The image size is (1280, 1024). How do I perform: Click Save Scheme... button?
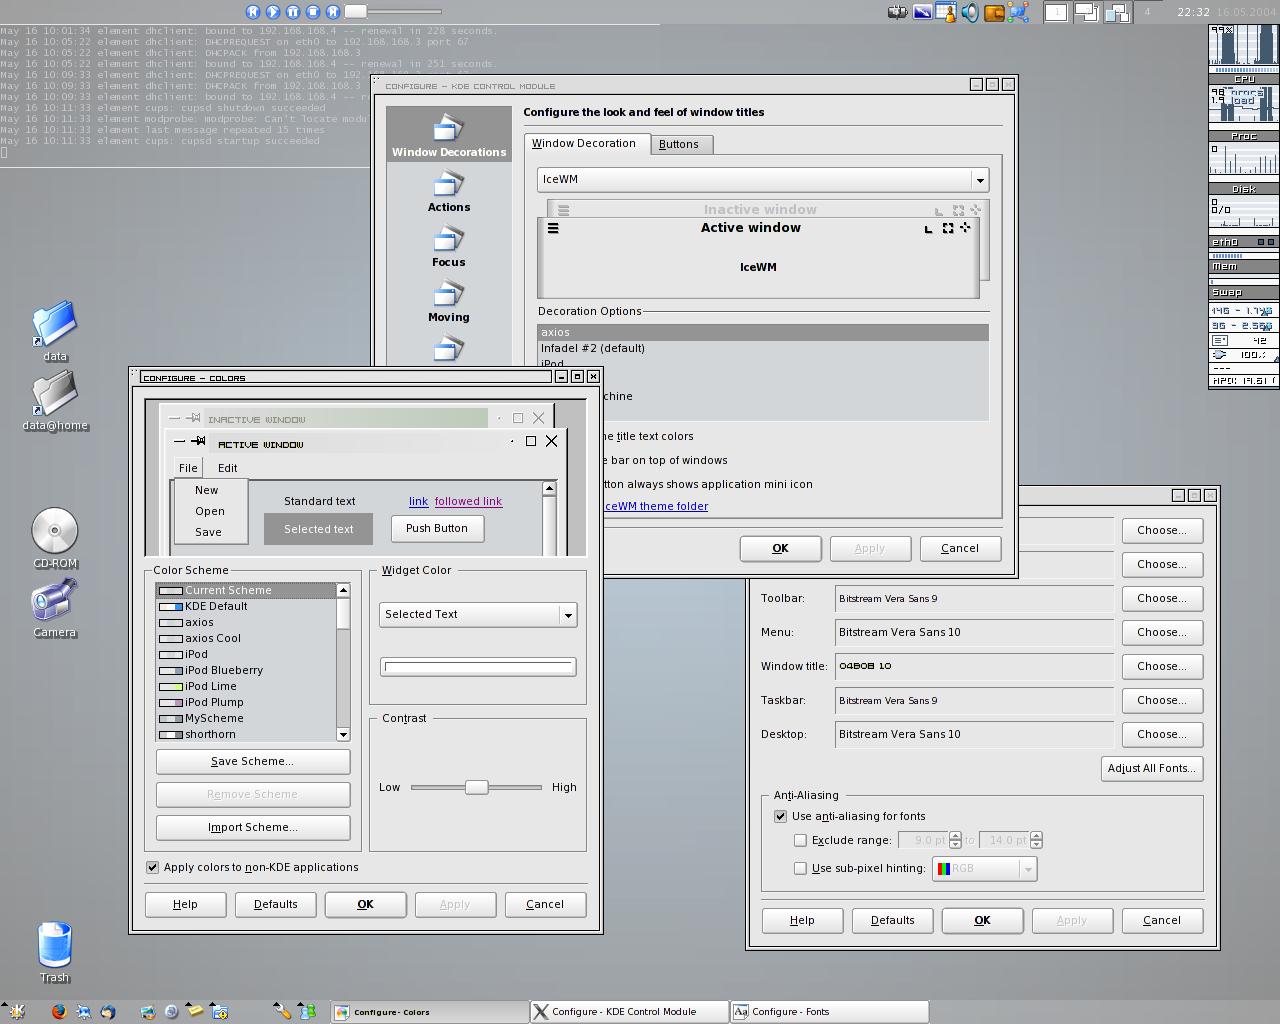pyautogui.click(x=253, y=761)
